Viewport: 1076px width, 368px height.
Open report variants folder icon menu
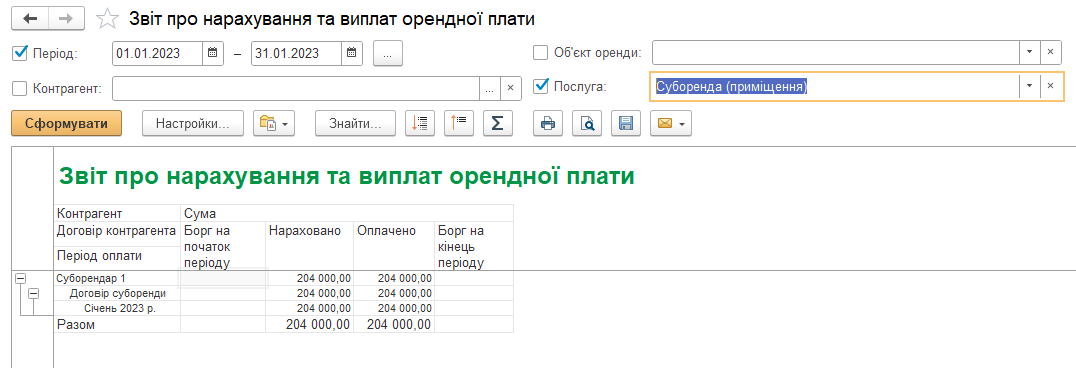click(274, 124)
